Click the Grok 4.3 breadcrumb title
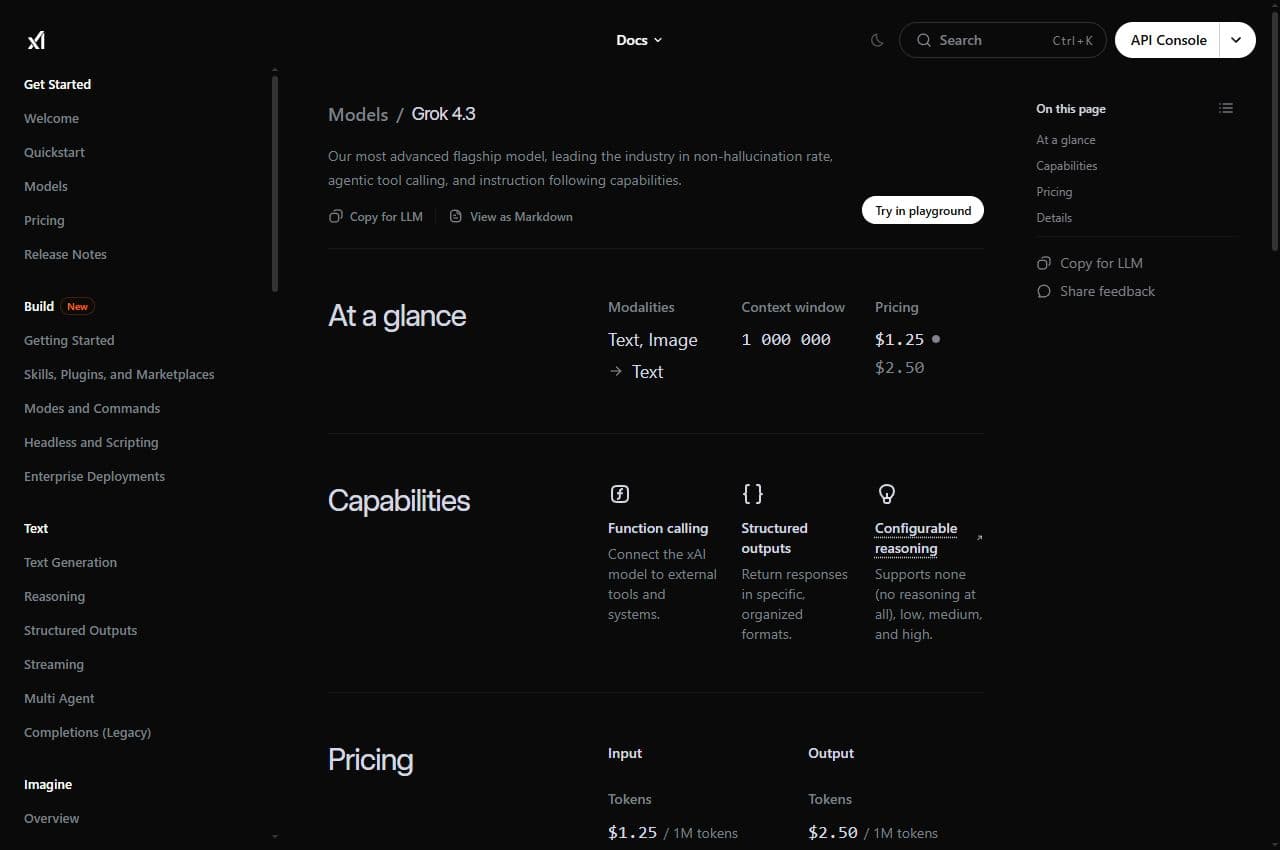 pyautogui.click(x=443, y=114)
